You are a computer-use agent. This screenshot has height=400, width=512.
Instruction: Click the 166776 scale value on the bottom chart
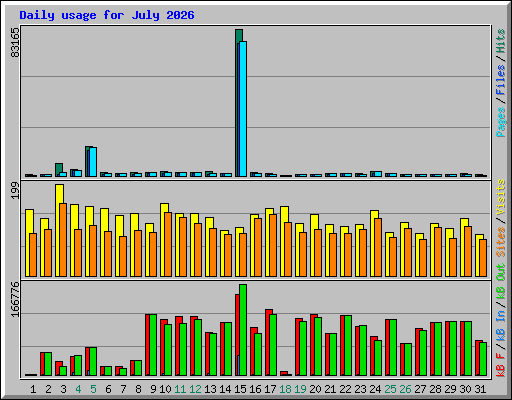(x=16, y=299)
